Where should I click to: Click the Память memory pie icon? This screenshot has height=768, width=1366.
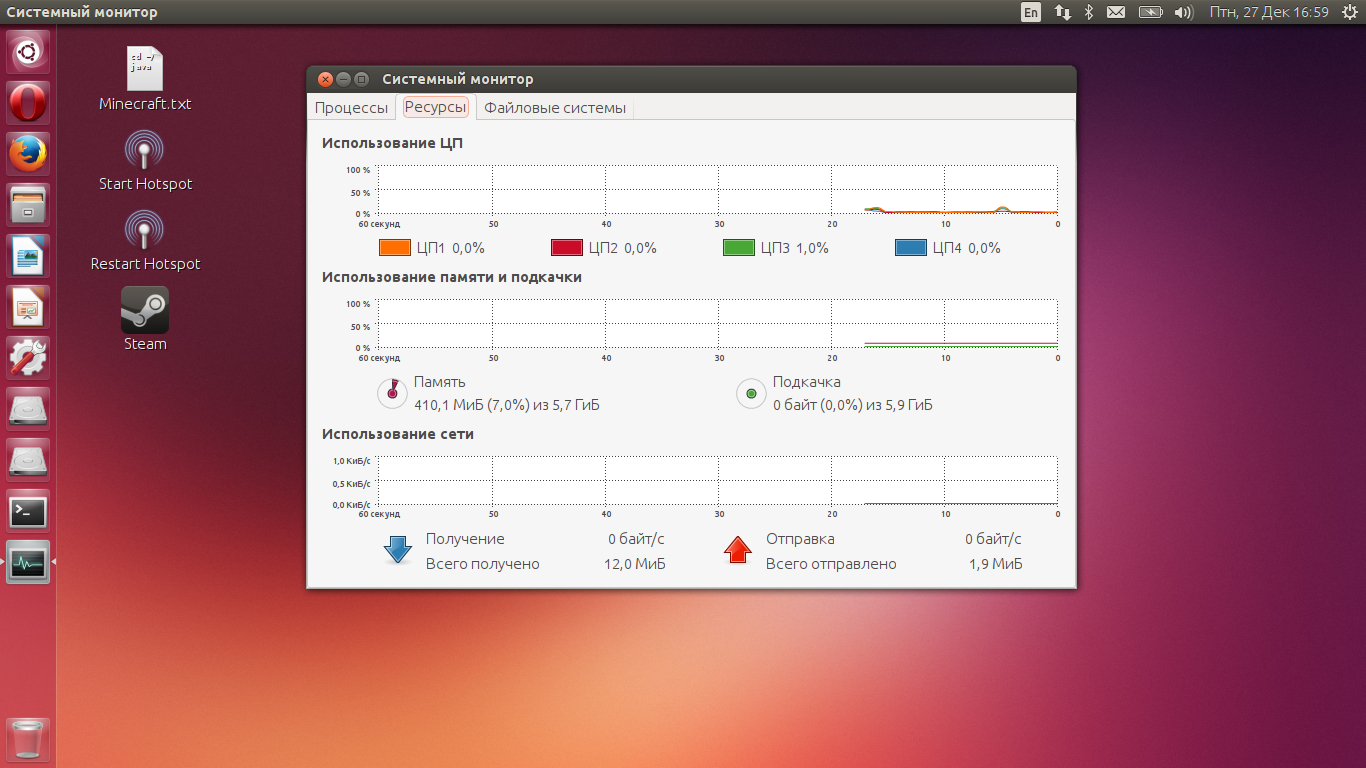click(x=392, y=394)
